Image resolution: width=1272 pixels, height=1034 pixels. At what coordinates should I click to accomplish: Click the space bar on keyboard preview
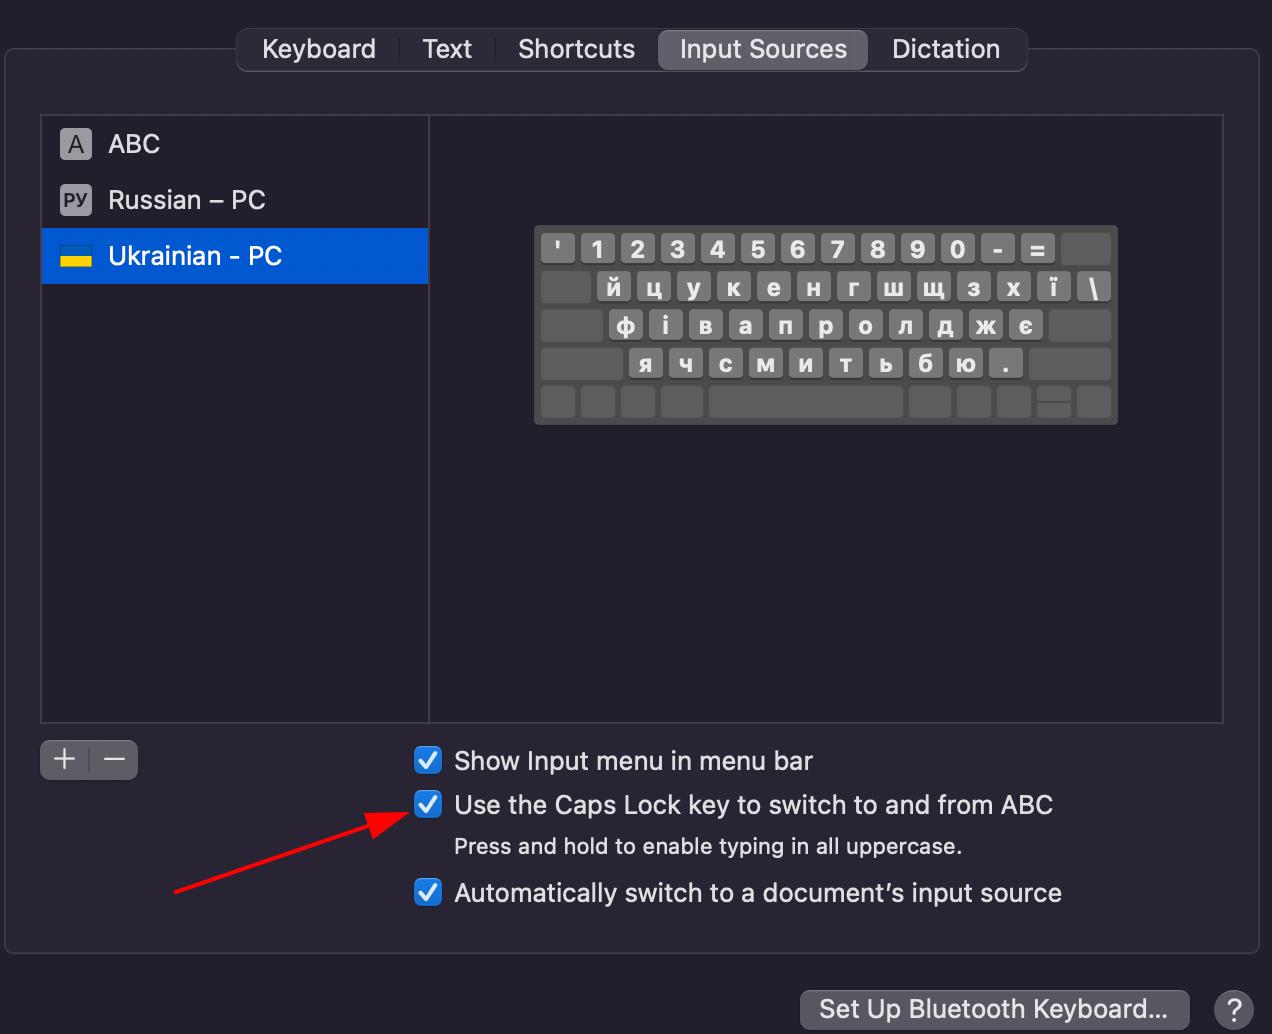coord(805,402)
